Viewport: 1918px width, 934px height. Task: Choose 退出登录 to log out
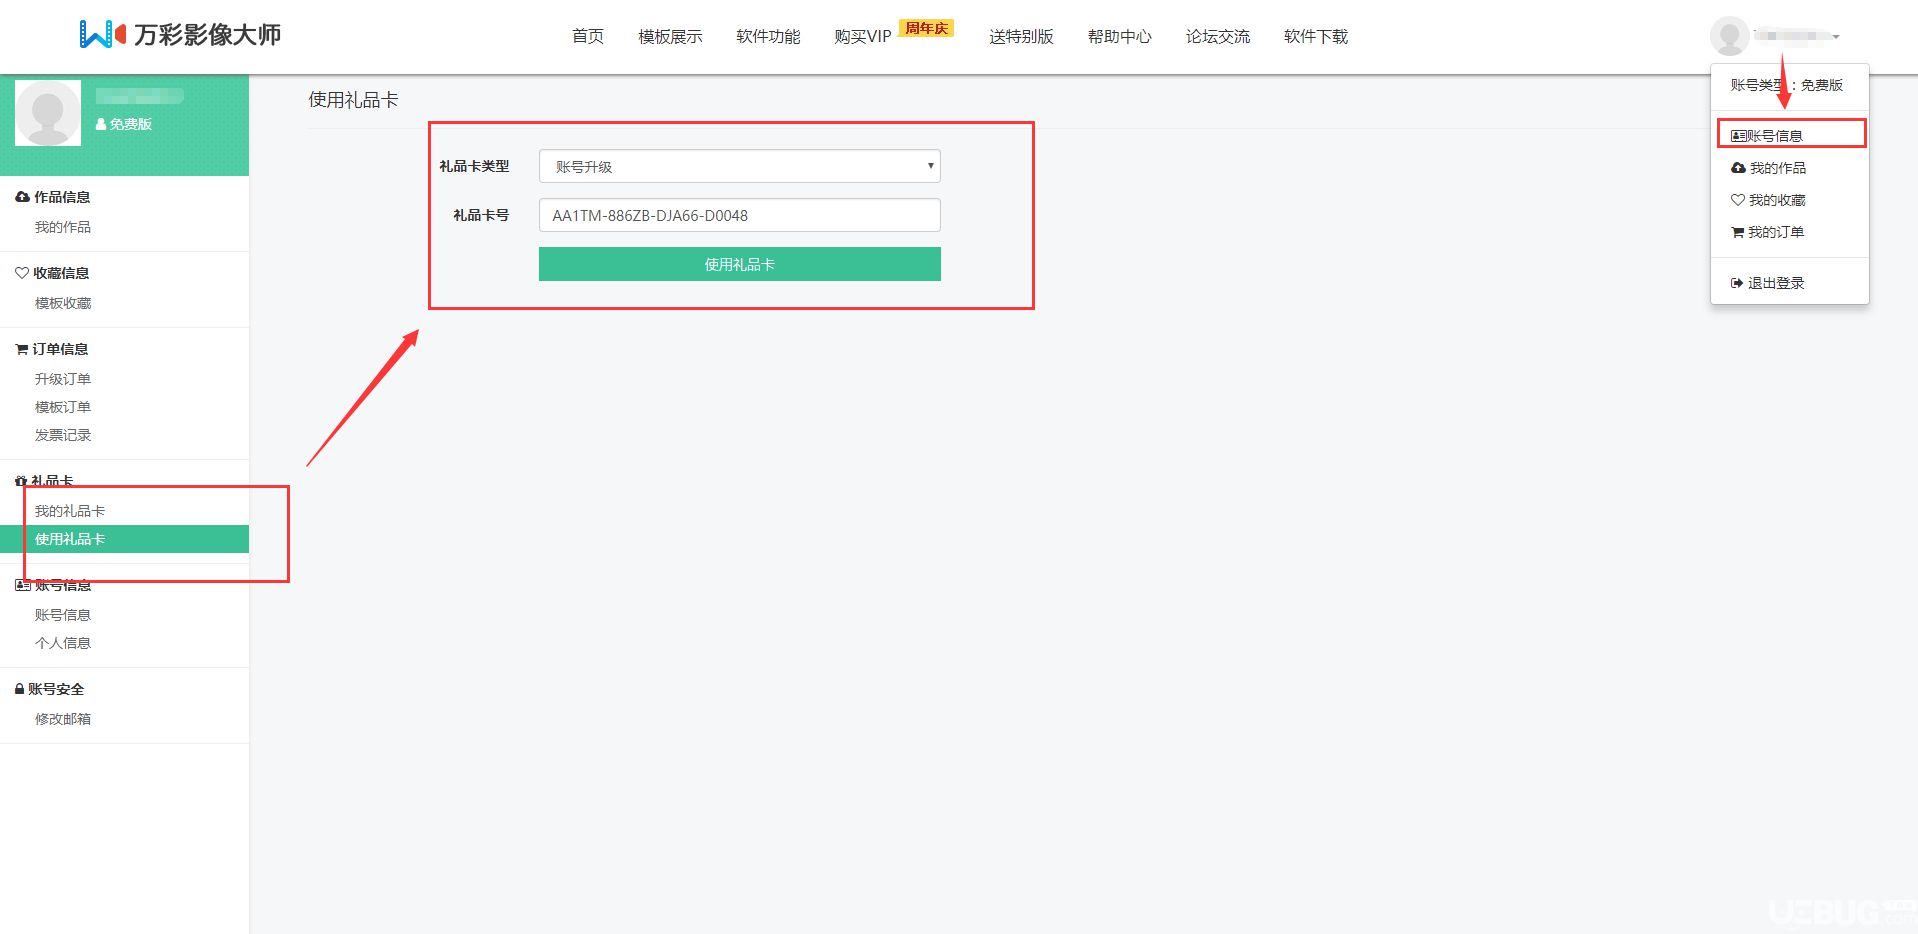(1790, 283)
